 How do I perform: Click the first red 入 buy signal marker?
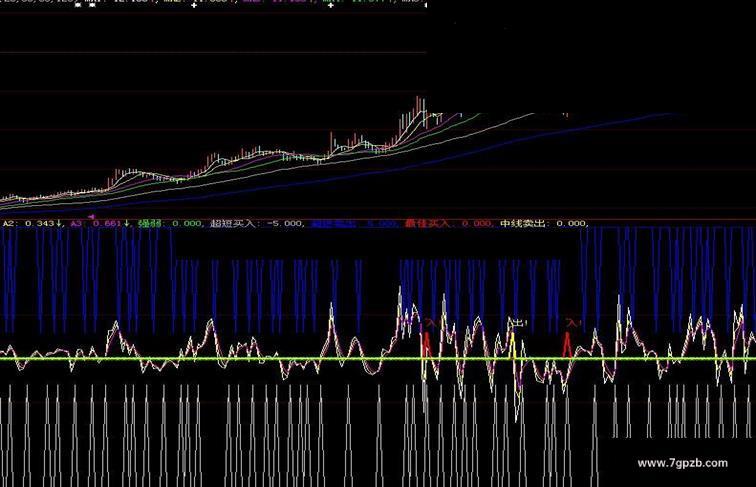[x=429, y=323]
